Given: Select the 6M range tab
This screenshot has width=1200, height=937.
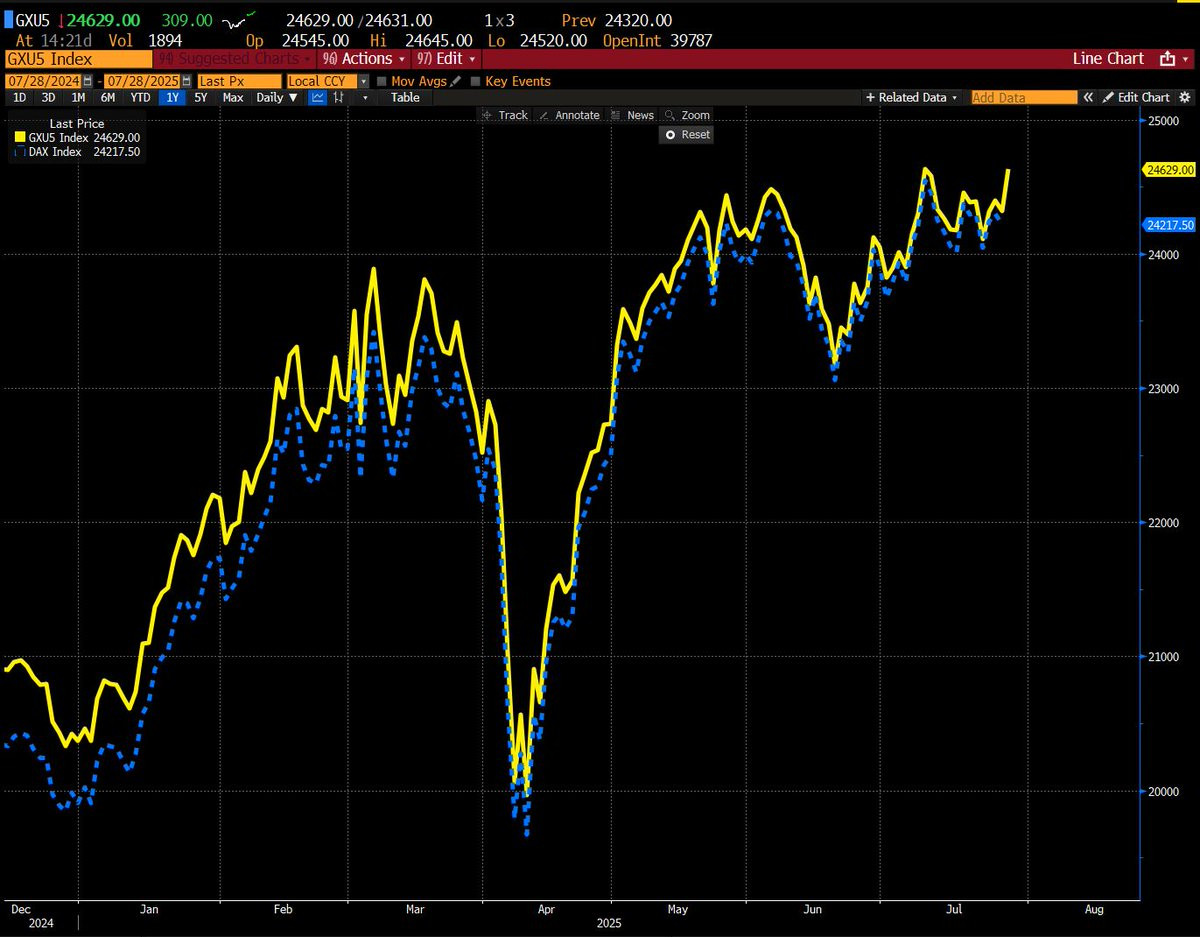Looking at the screenshot, I should coord(107,97).
